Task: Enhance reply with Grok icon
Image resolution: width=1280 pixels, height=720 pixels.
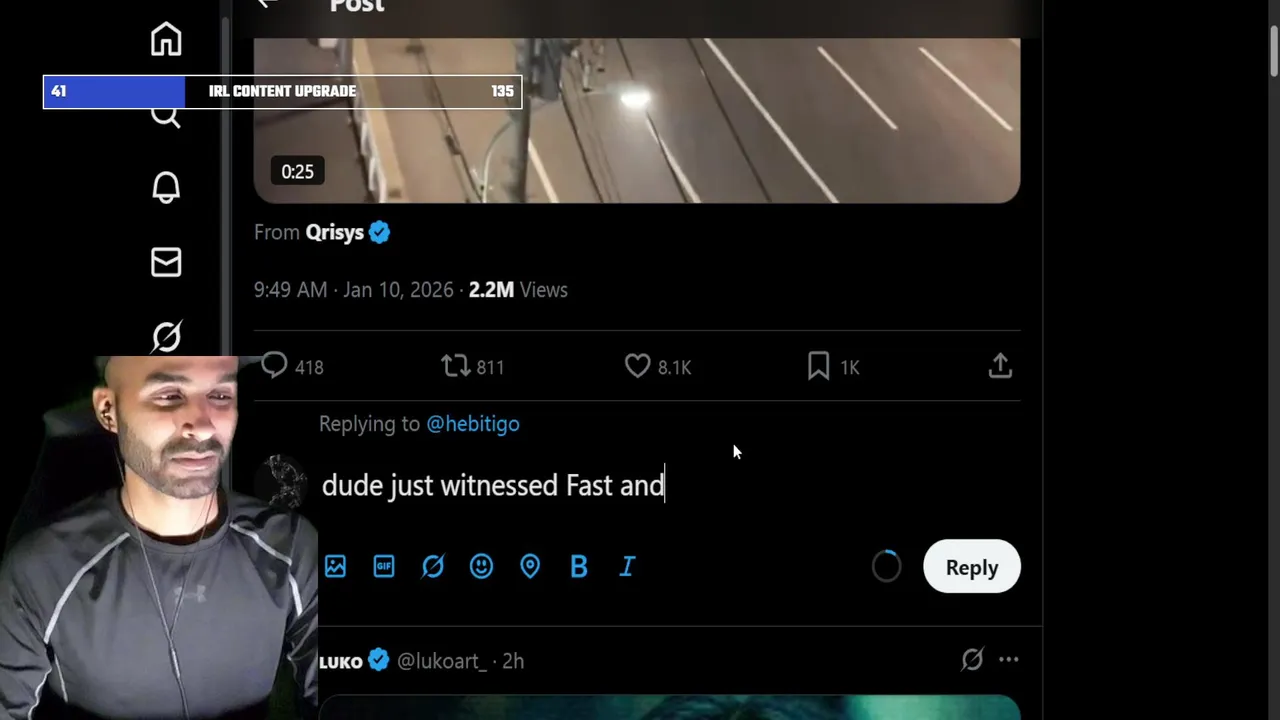Action: click(433, 567)
